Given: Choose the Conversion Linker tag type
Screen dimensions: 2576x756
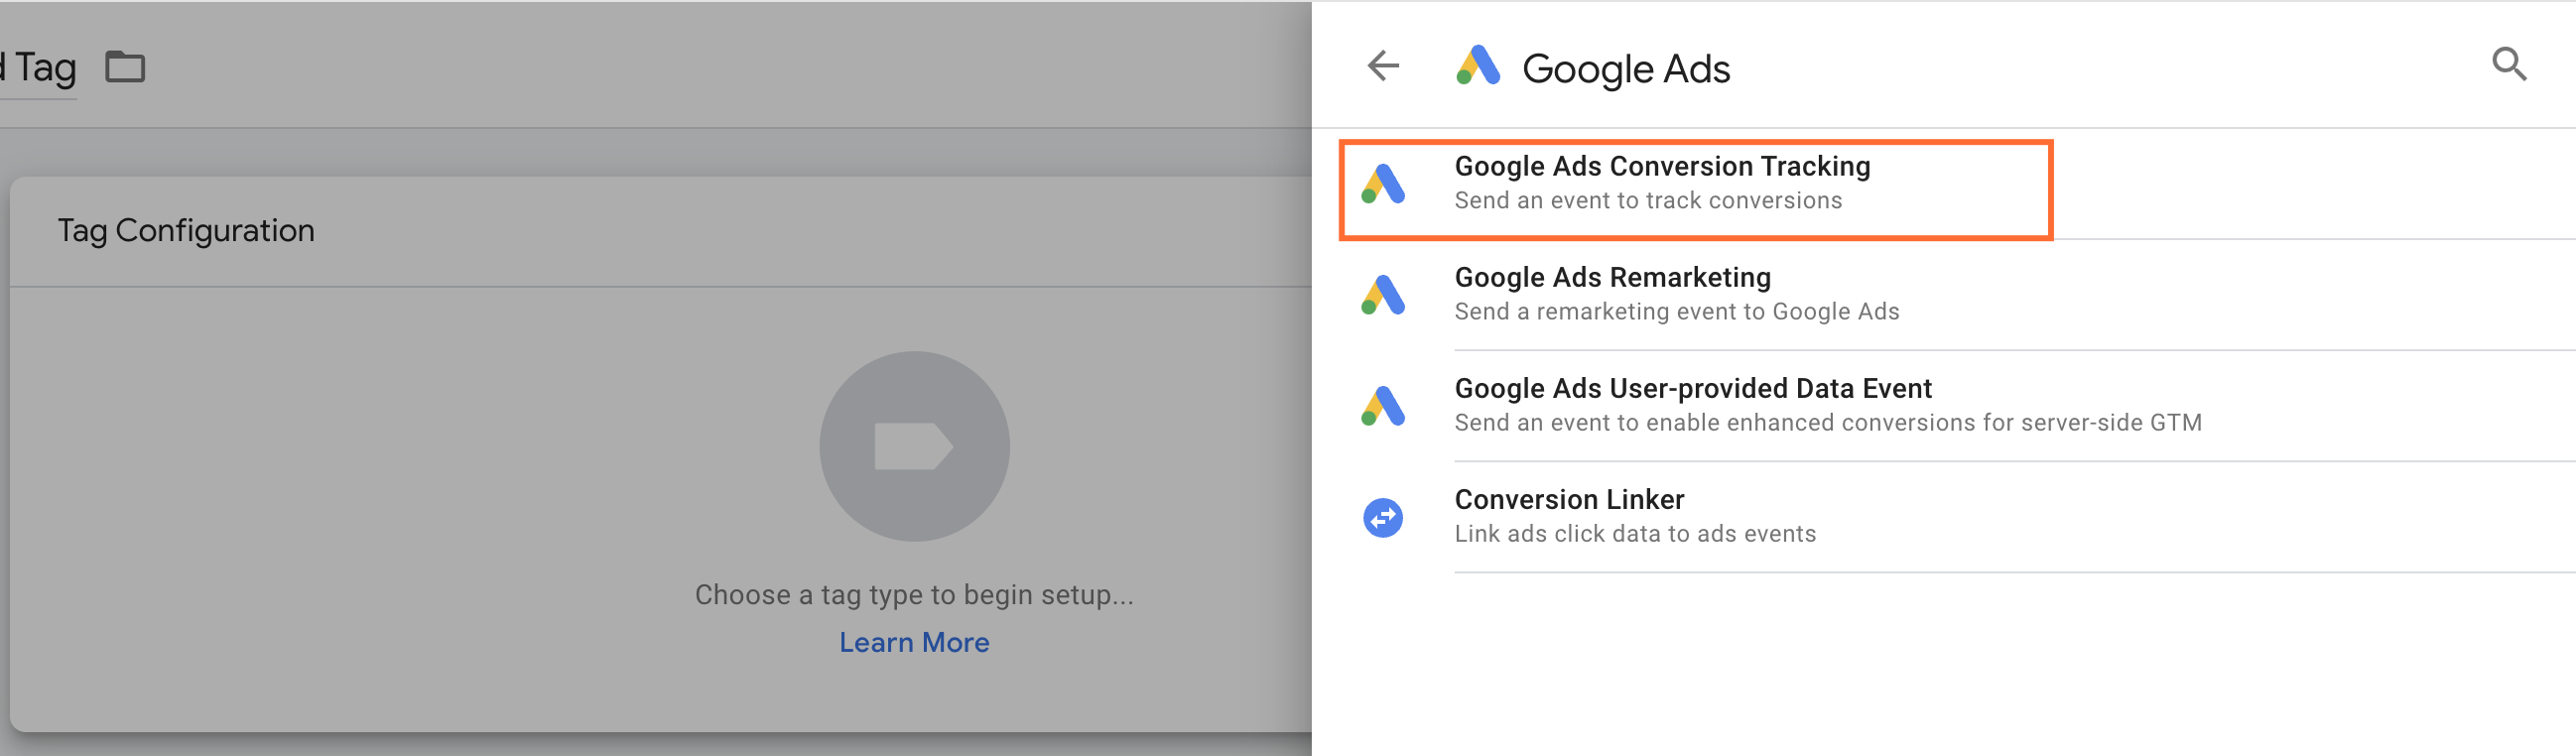Looking at the screenshot, I should (1569, 500).
